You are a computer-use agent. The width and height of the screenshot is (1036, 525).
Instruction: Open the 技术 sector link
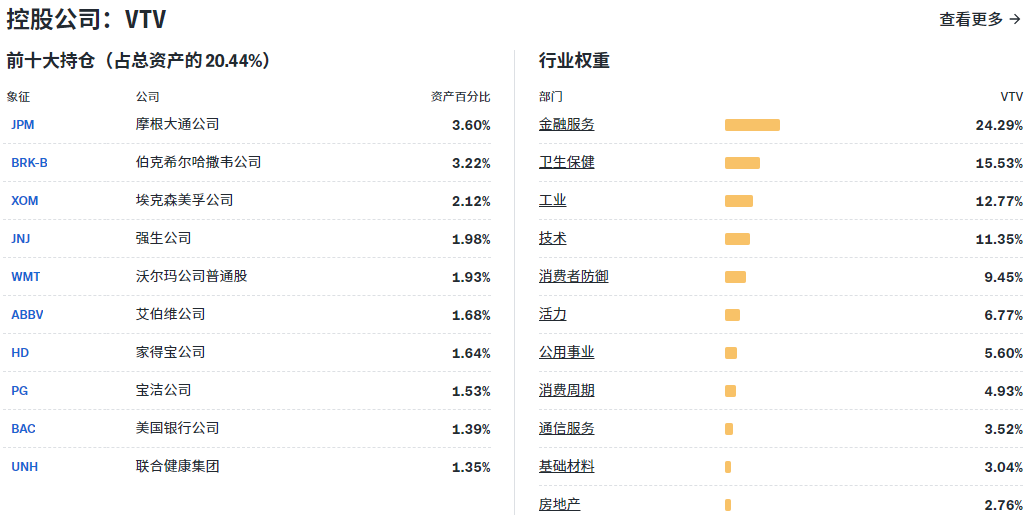pos(552,239)
